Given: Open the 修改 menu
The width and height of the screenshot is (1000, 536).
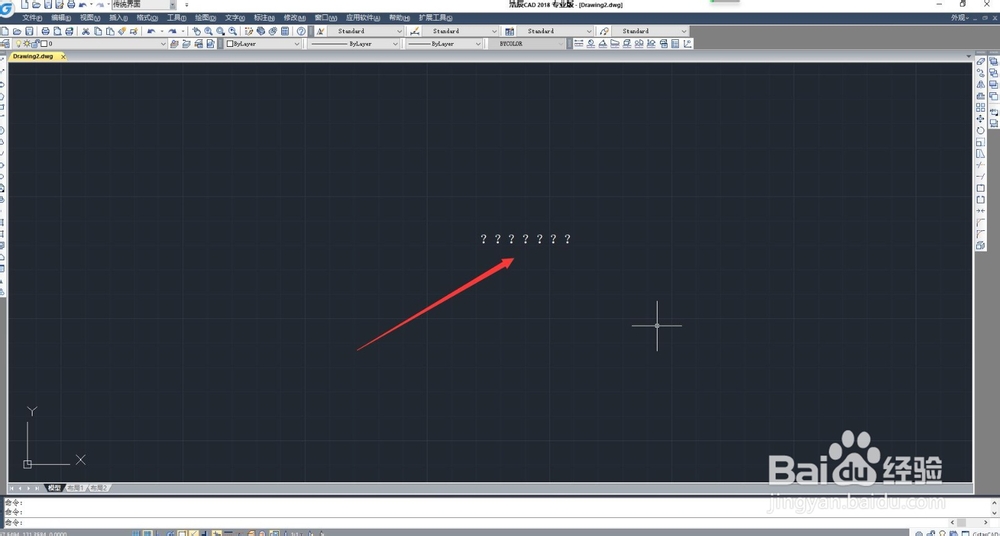Looking at the screenshot, I should [294, 18].
